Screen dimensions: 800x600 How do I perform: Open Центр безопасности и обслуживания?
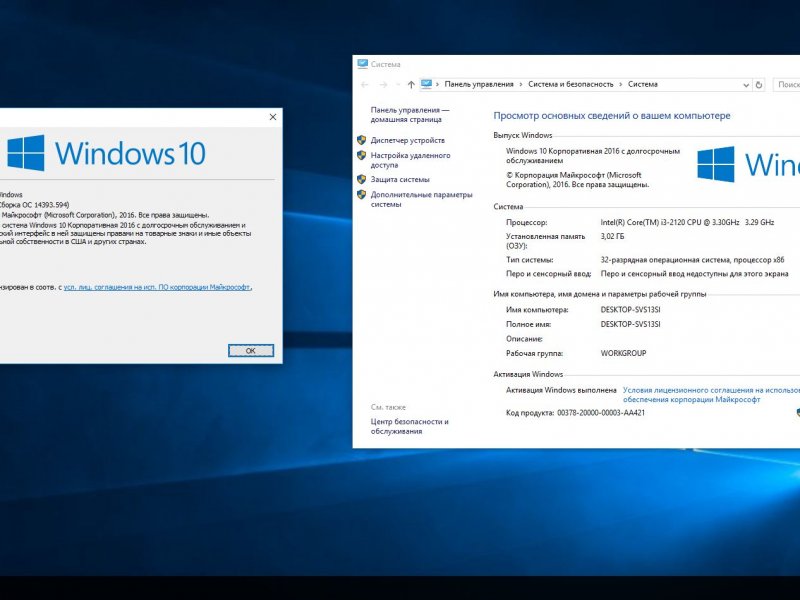pos(409,427)
